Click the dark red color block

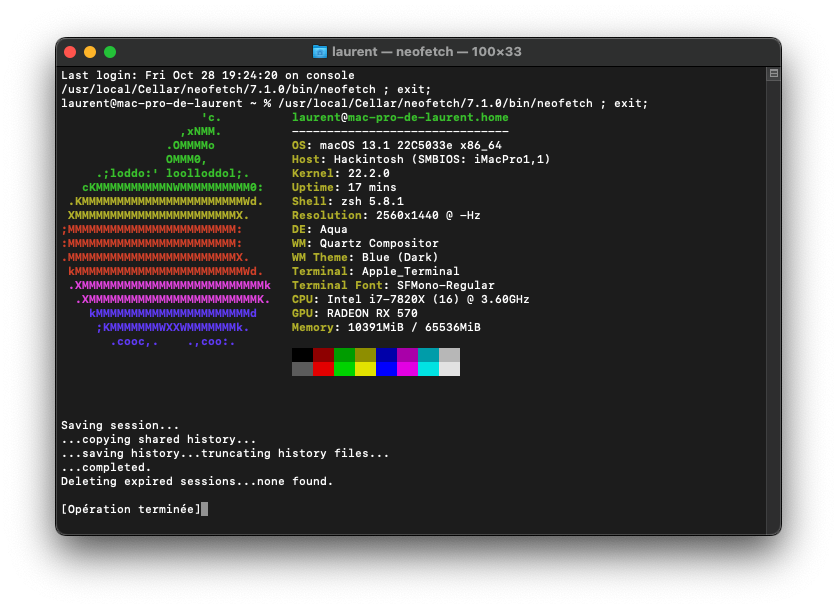(323, 355)
